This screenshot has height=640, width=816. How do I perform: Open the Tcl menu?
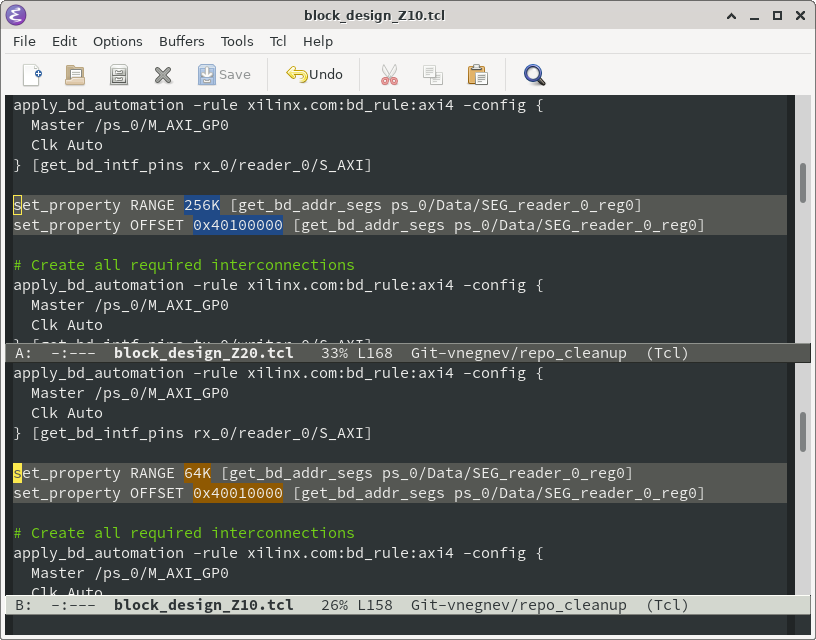pos(278,42)
